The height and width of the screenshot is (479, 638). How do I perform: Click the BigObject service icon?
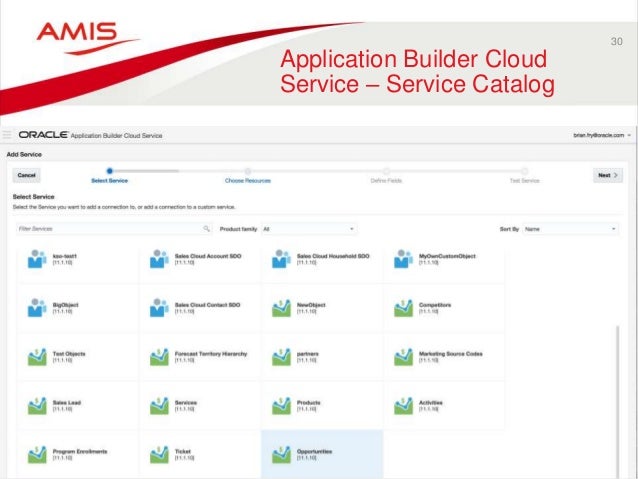[37, 308]
